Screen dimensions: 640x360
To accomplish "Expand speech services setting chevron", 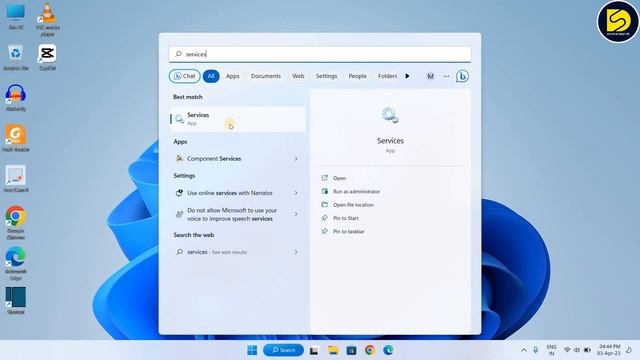I will [x=296, y=214].
